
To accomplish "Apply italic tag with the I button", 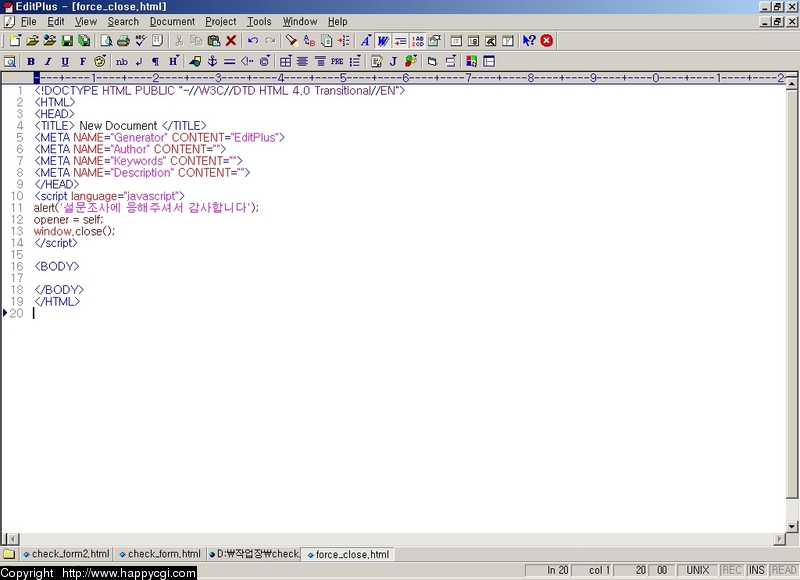I will [48, 62].
